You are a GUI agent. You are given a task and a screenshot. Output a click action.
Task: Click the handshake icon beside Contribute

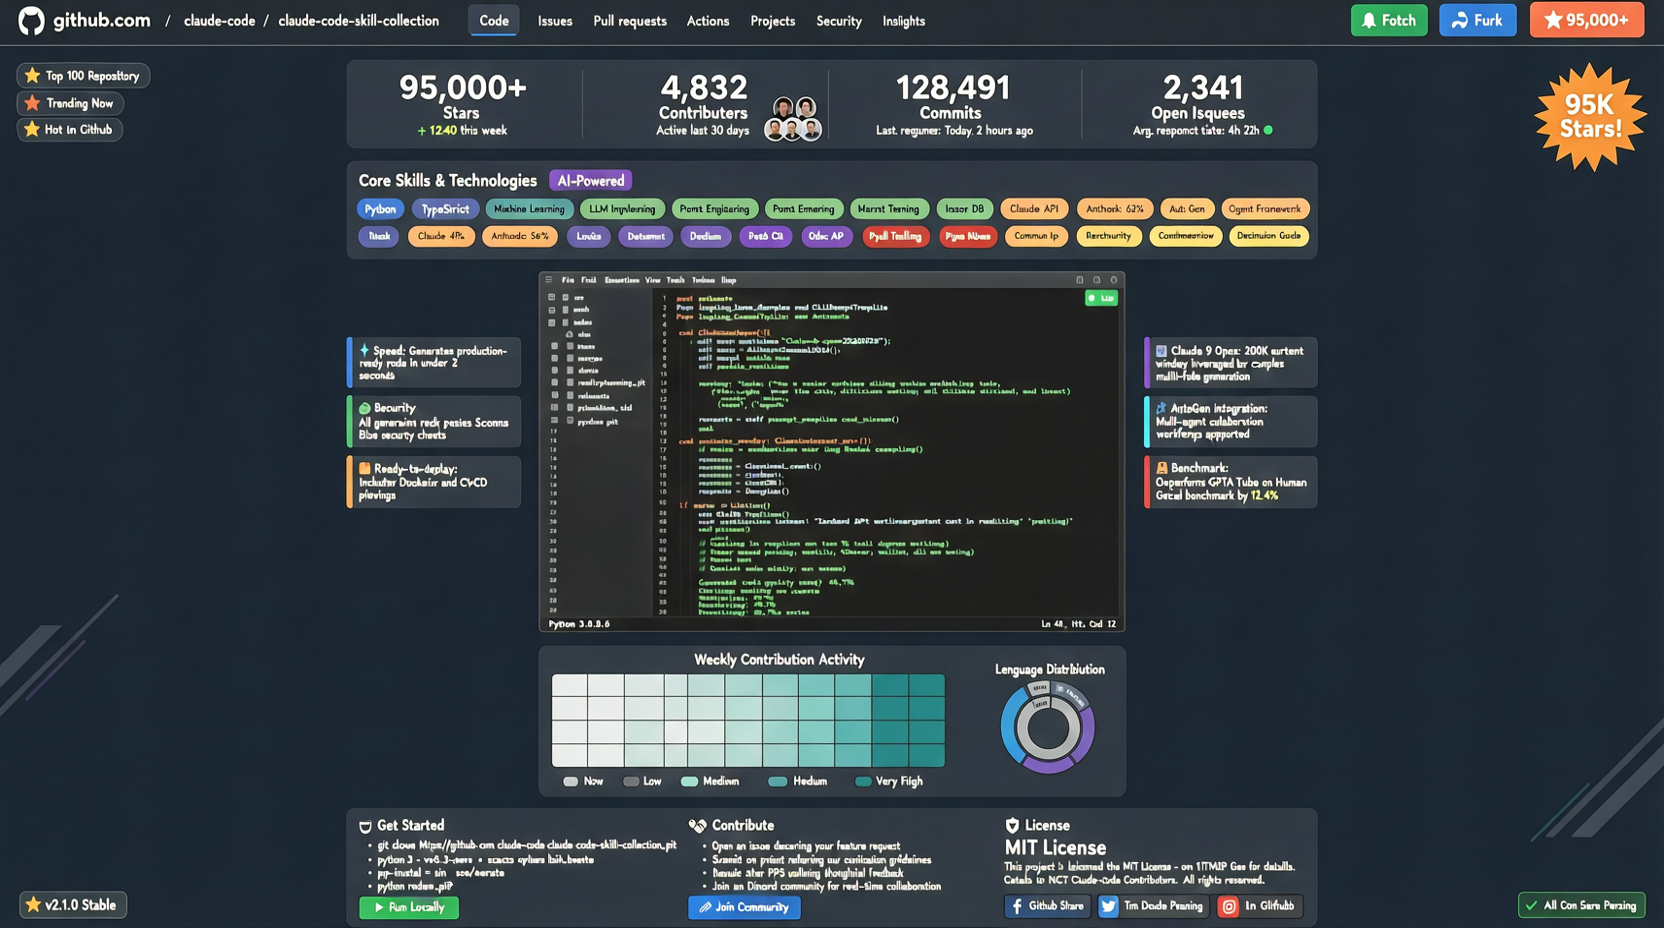[x=697, y=825]
